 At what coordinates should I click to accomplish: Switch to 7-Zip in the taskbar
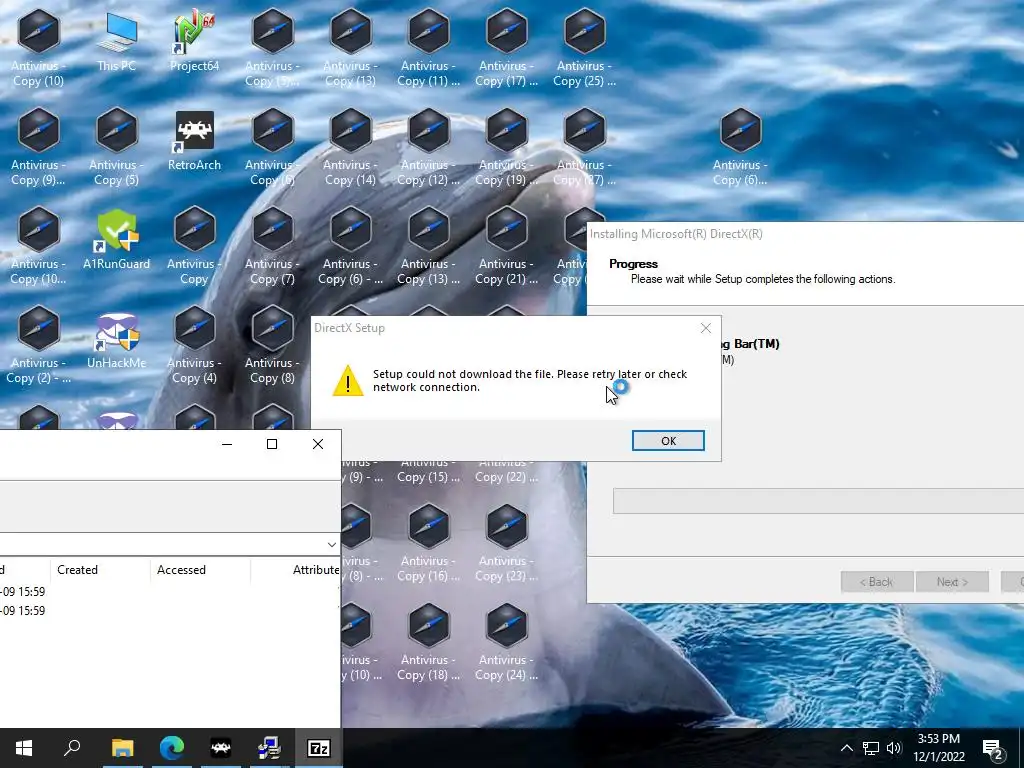pyautogui.click(x=319, y=748)
